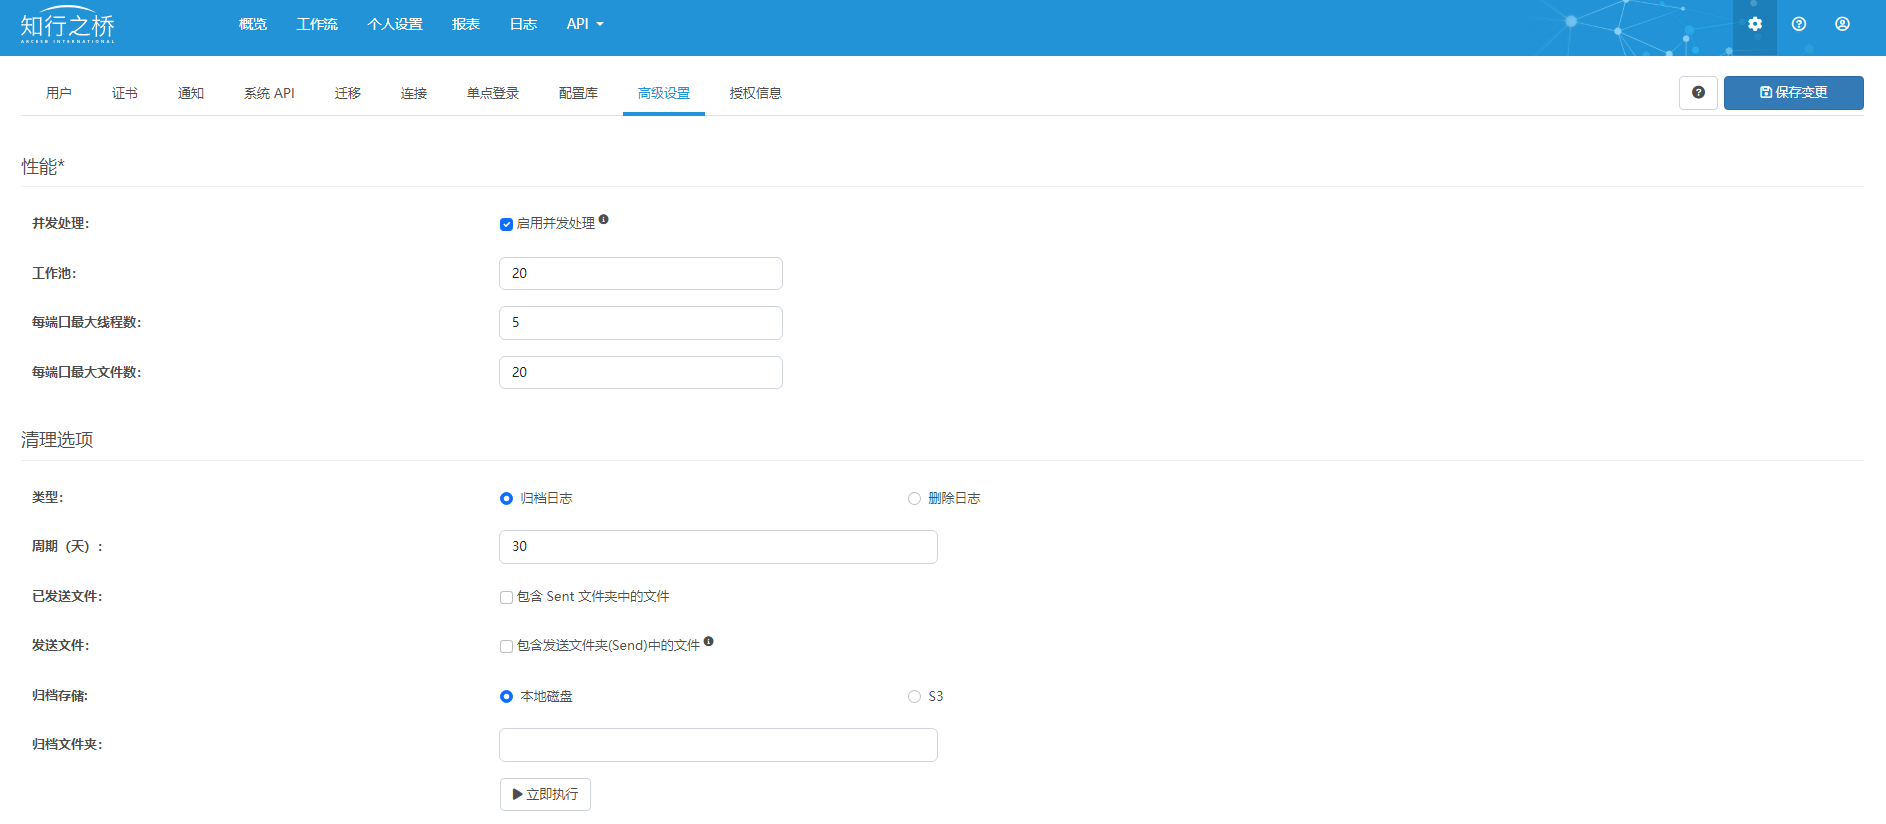Open the settings gear icon in header
1886x824 pixels.
pyautogui.click(x=1754, y=24)
